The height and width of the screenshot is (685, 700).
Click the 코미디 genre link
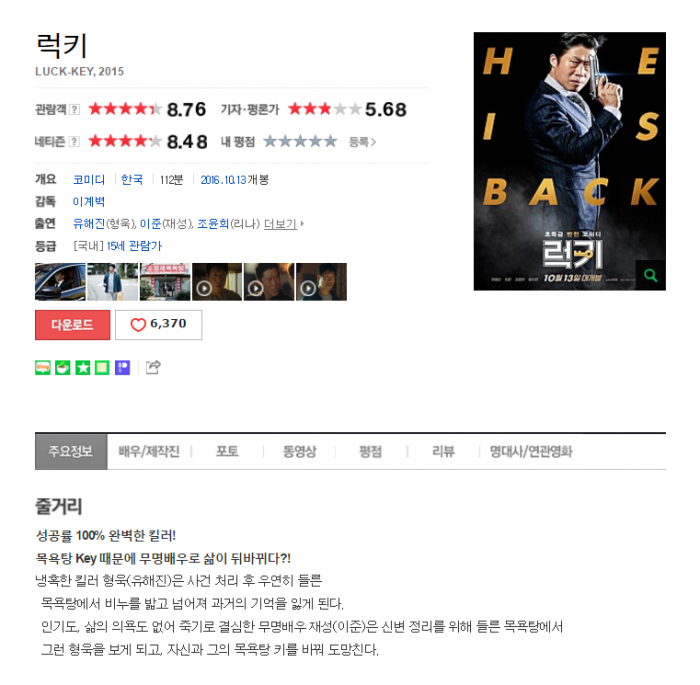tap(89, 180)
